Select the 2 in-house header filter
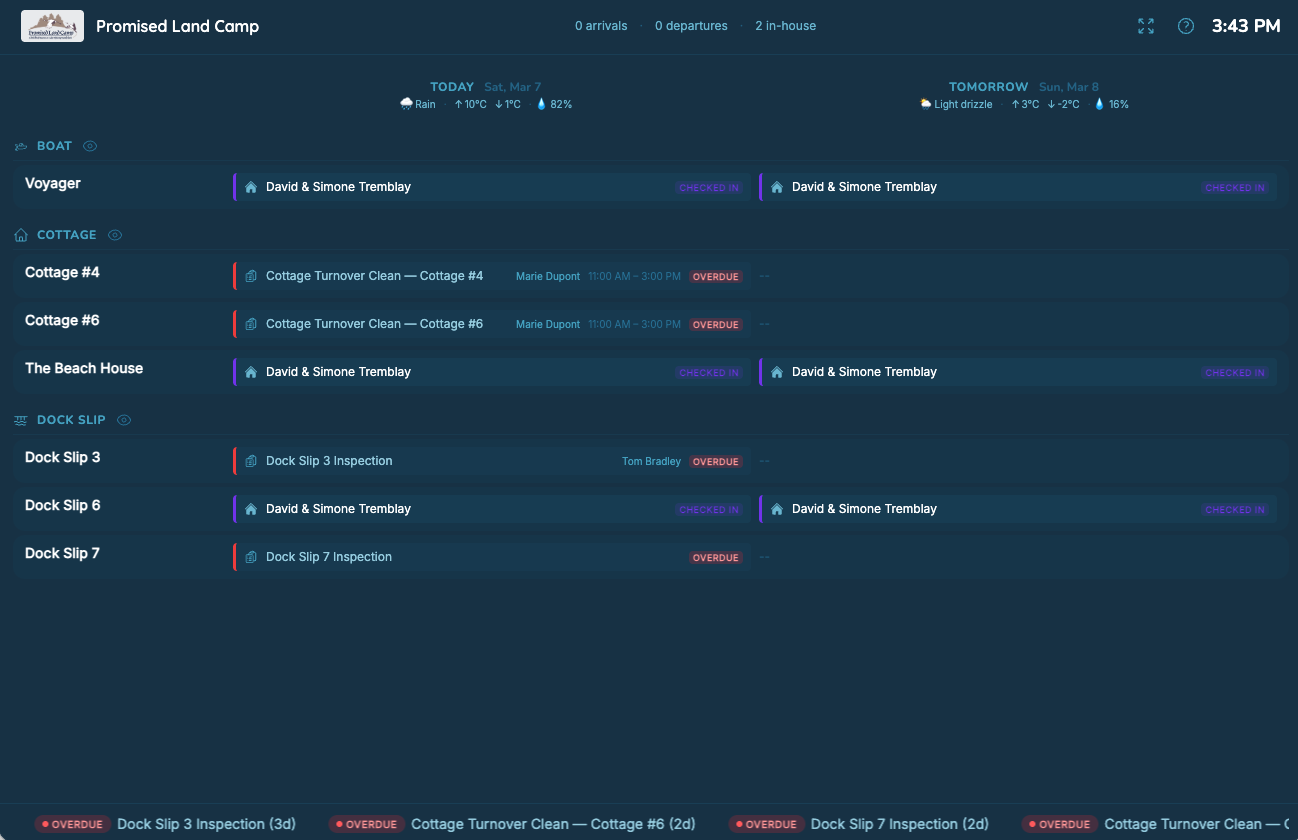The height and width of the screenshot is (840, 1298). click(785, 26)
